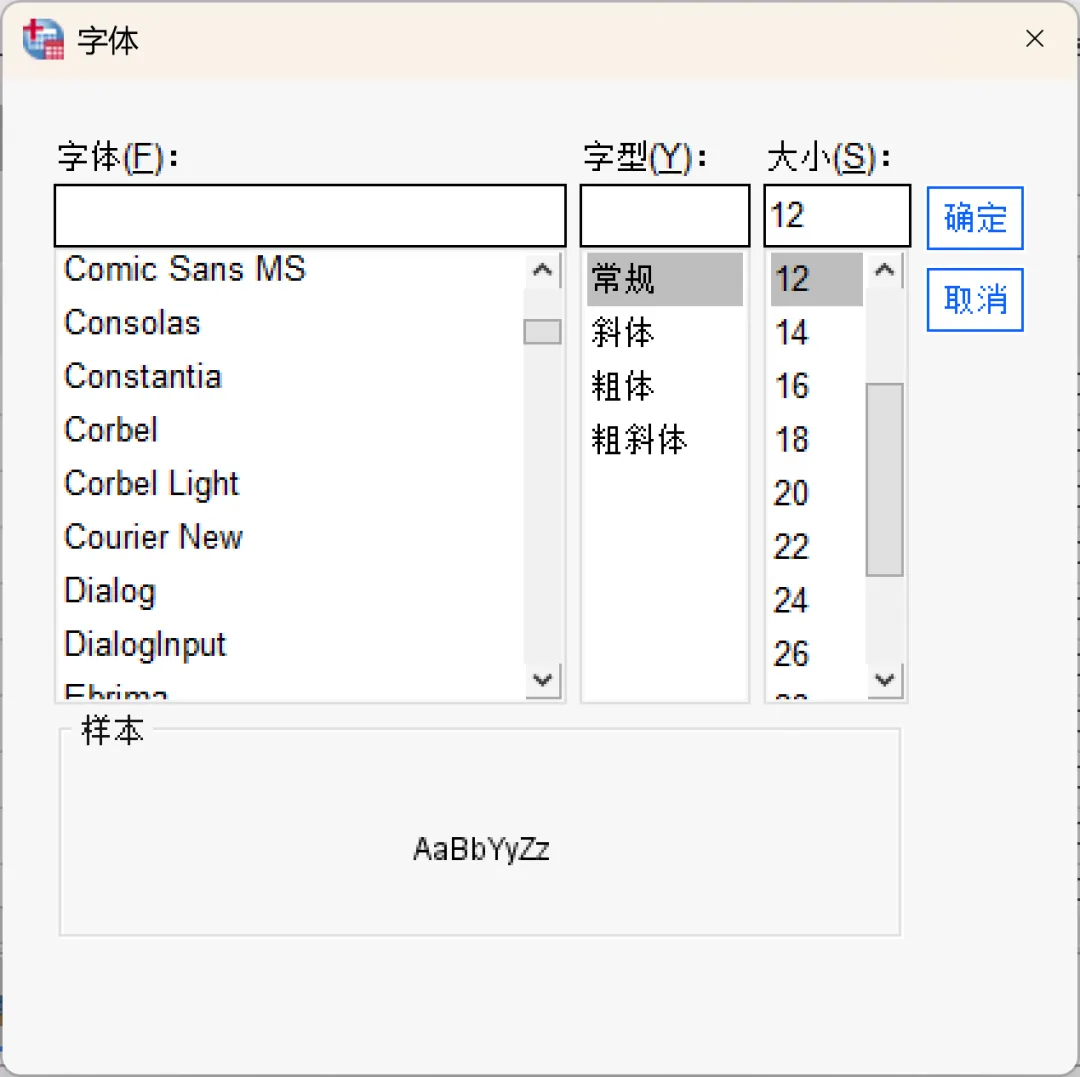Click the app icon in title bar
Viewport: 1080px width, 1077px height.
43,40
